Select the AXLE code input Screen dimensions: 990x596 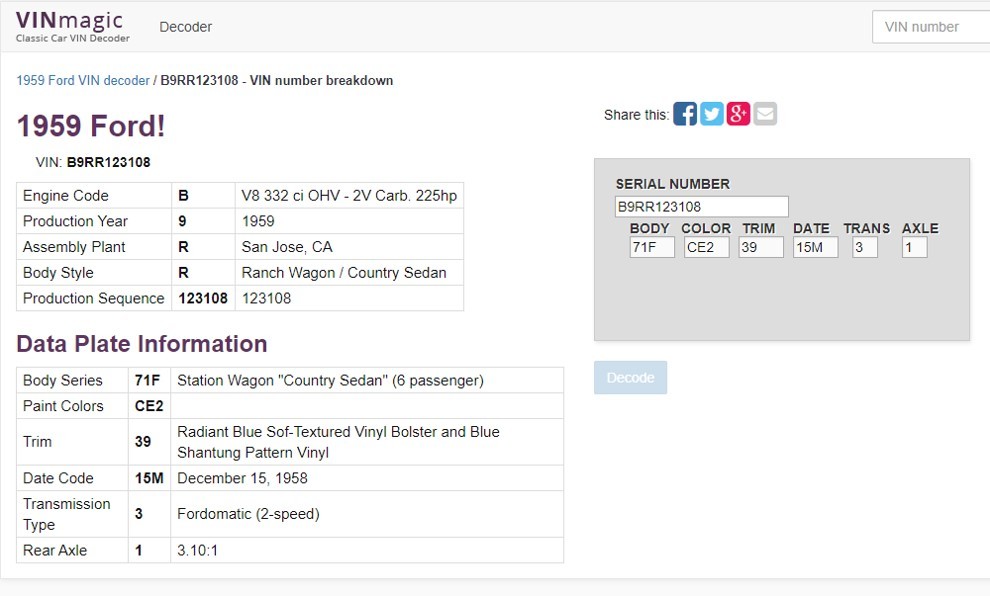(x=914, y=247)
